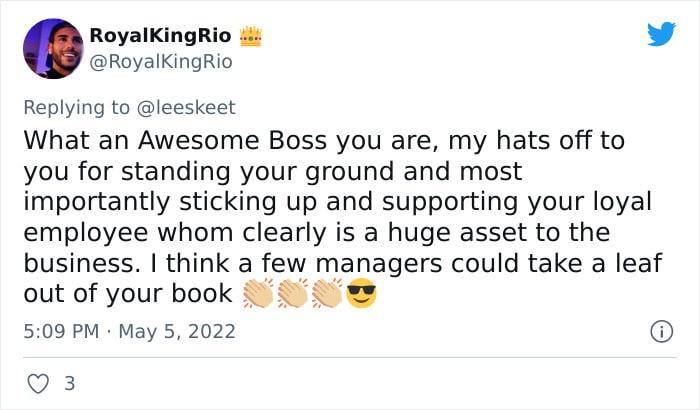Like the tweet with the heart icon

click(x=38, y=384)
